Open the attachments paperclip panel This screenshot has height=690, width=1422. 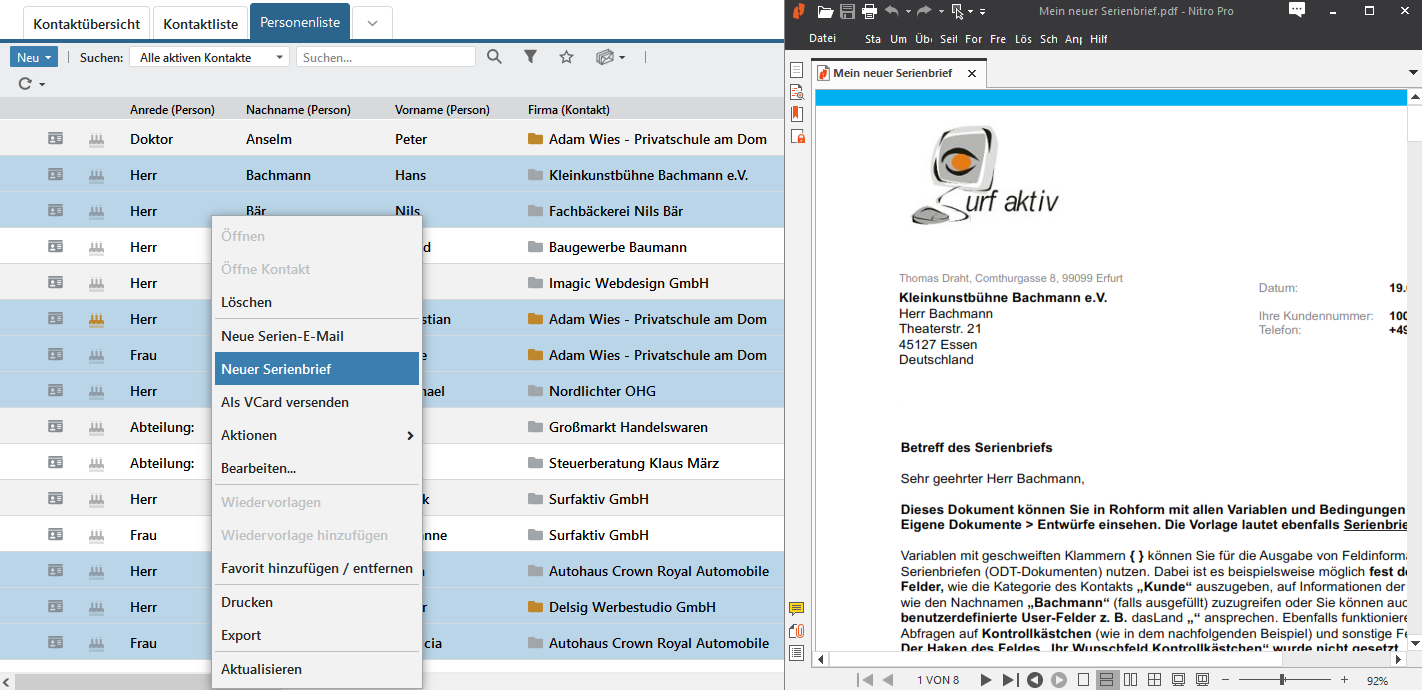tap(797, 631)
